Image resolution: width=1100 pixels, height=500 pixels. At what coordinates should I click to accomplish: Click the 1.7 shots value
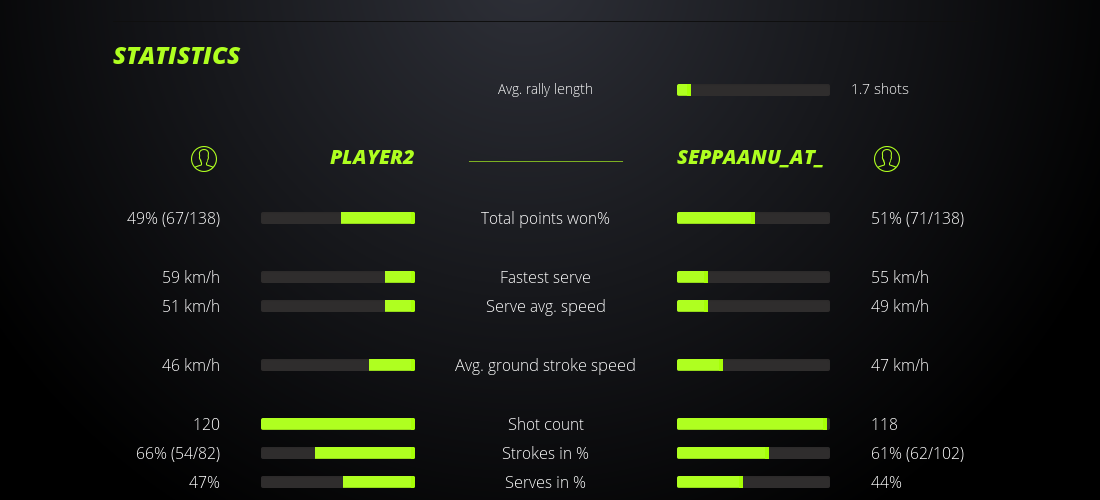pyautogui.click(x=880, y=89)
